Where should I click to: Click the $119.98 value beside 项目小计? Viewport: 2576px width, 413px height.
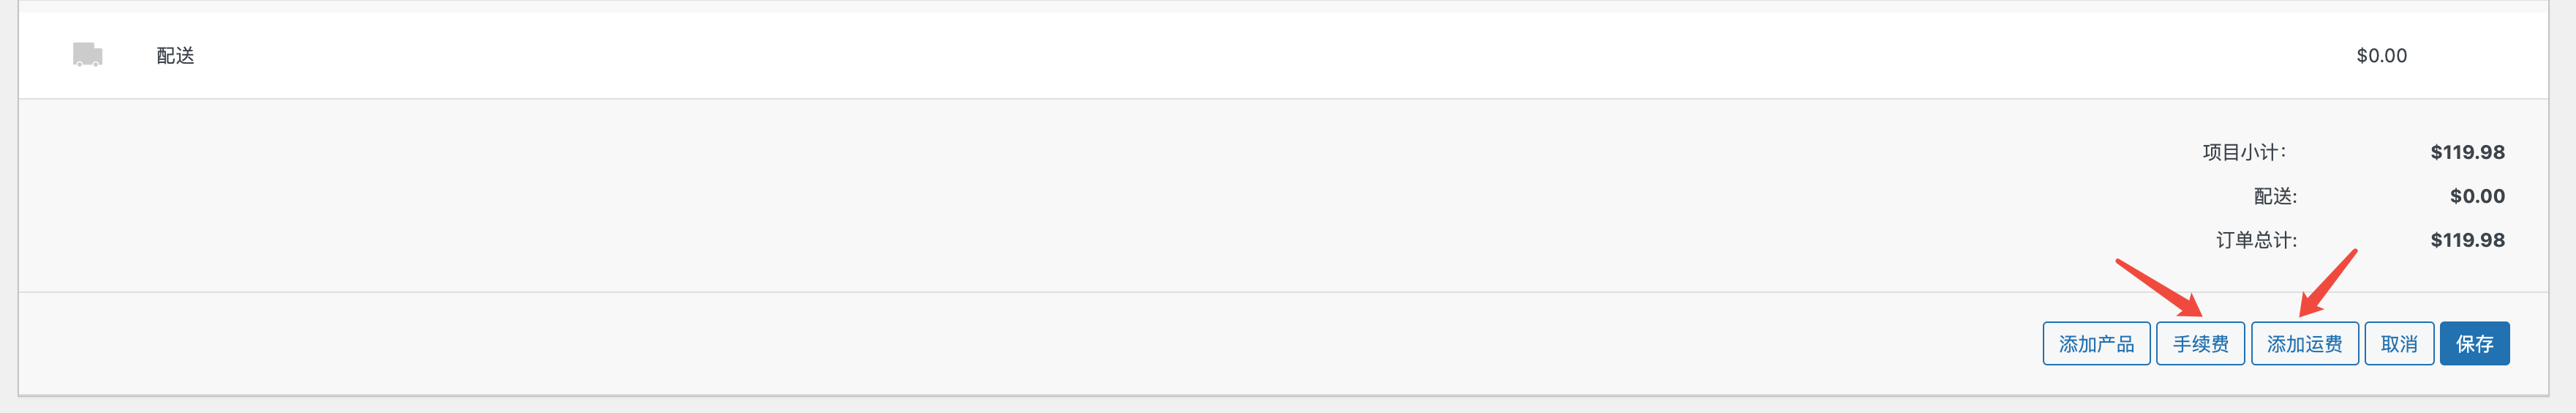2467,152
